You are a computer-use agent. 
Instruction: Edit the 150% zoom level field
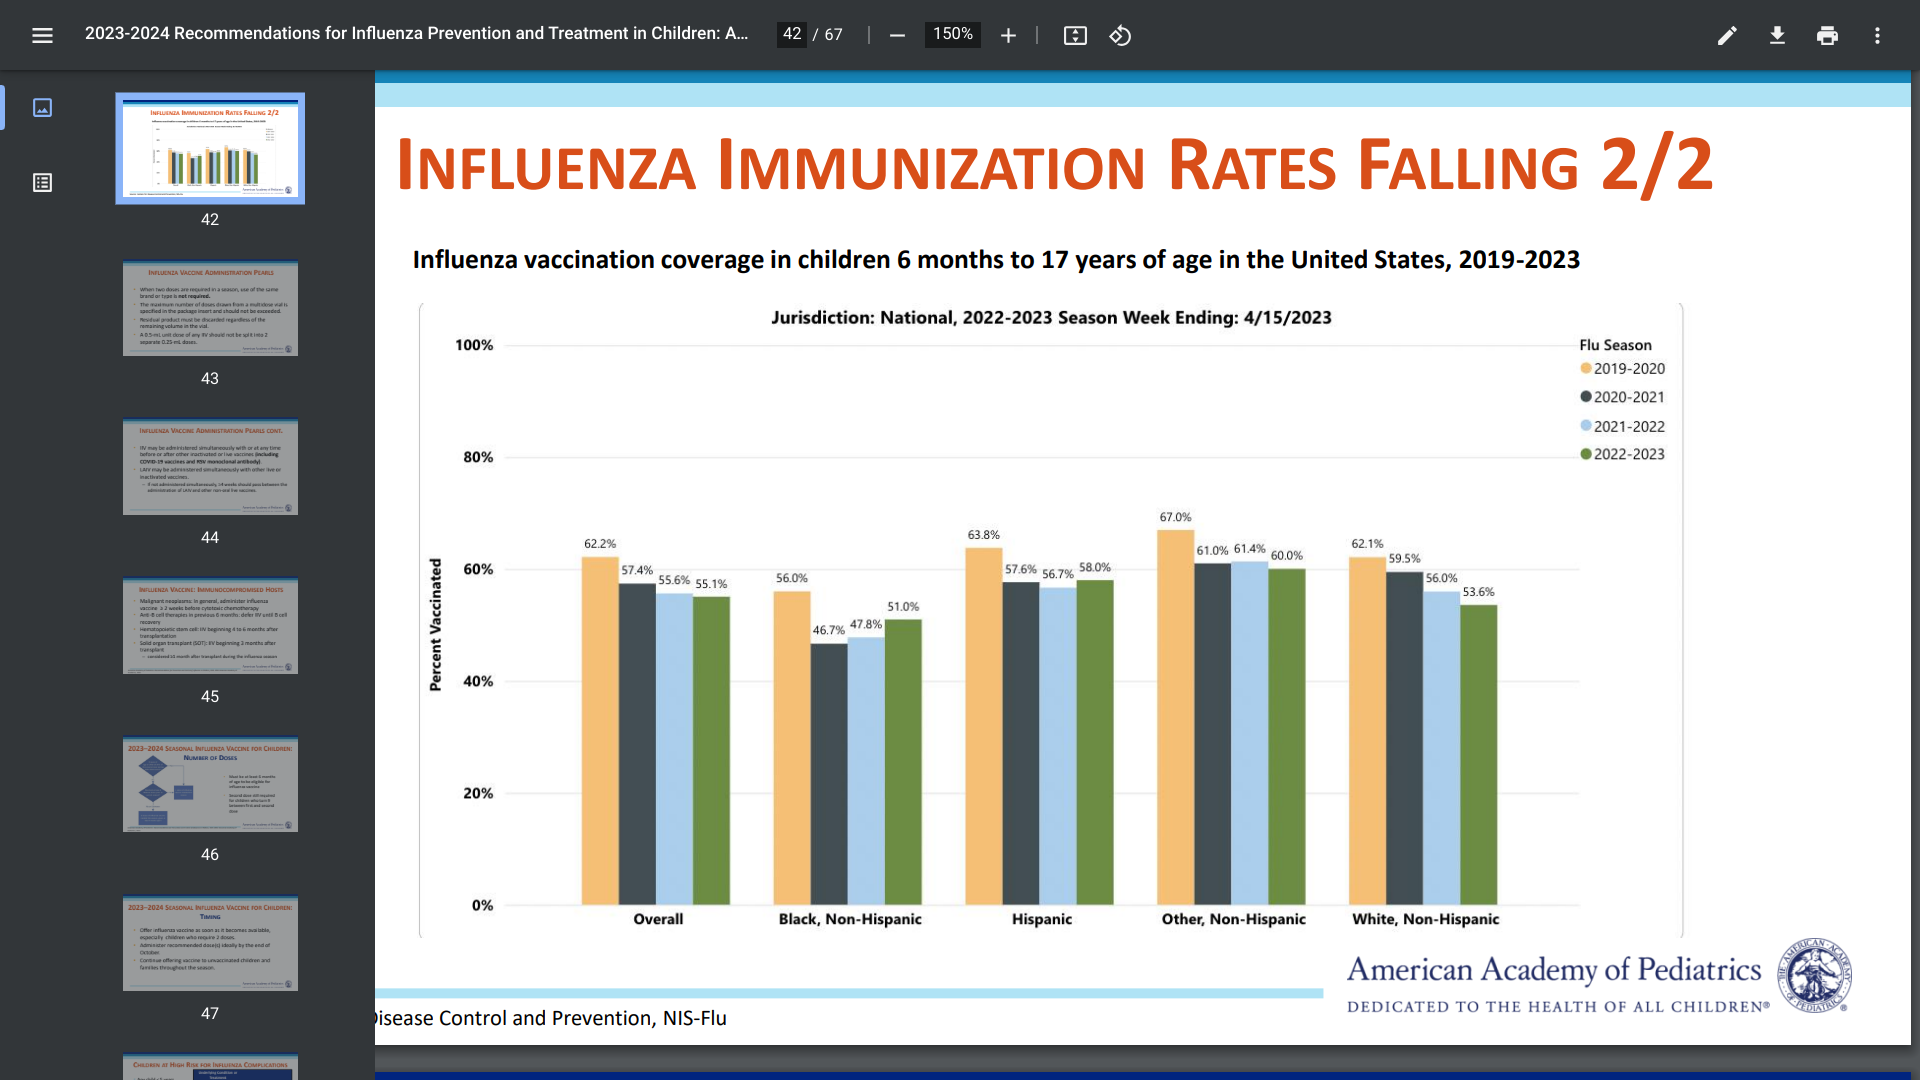pyautogui.click(x=952, y=34)
